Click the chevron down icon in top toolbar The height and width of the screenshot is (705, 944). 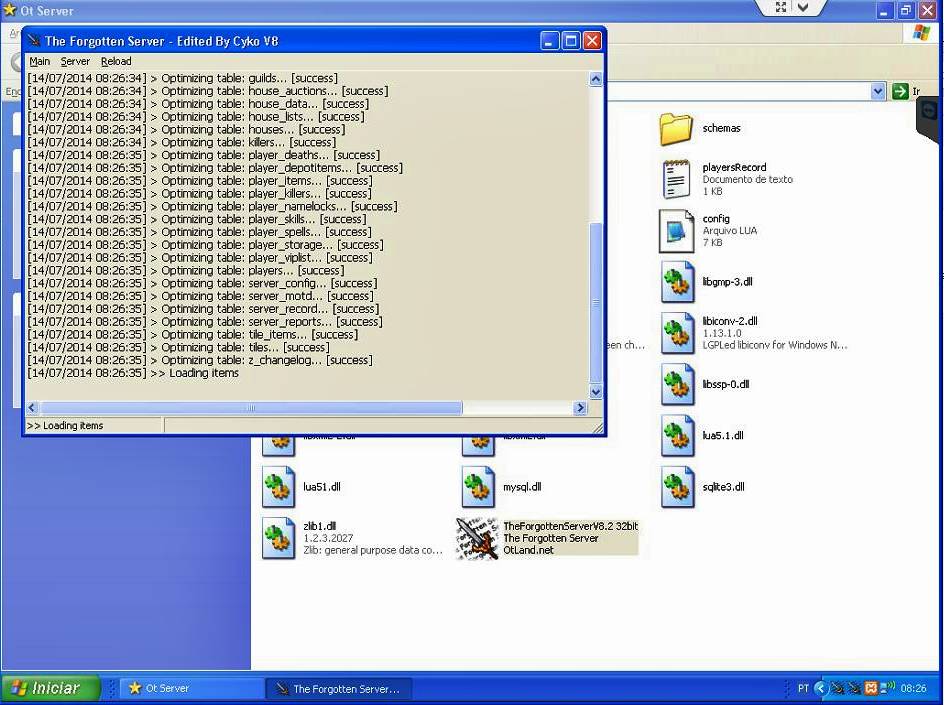coord(803,7)
